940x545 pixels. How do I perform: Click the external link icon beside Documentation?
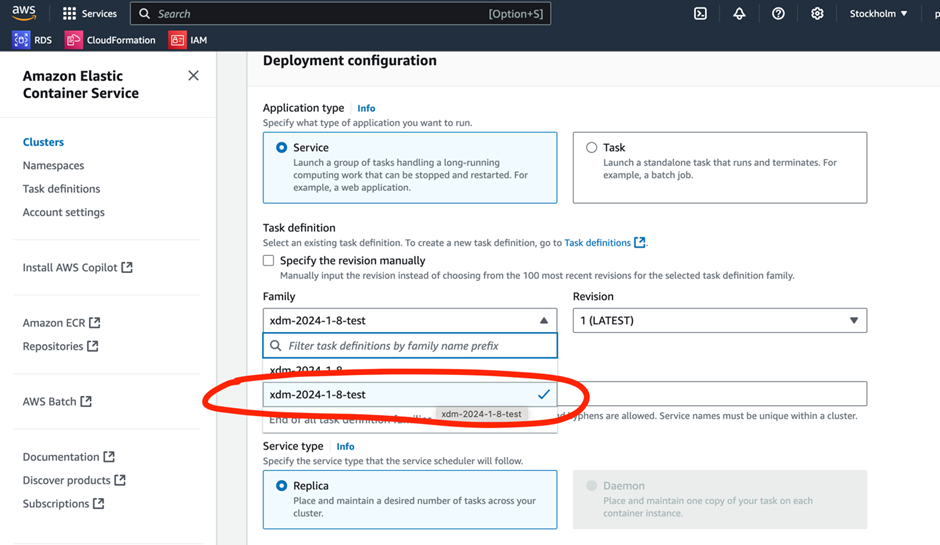click(109, 456)
